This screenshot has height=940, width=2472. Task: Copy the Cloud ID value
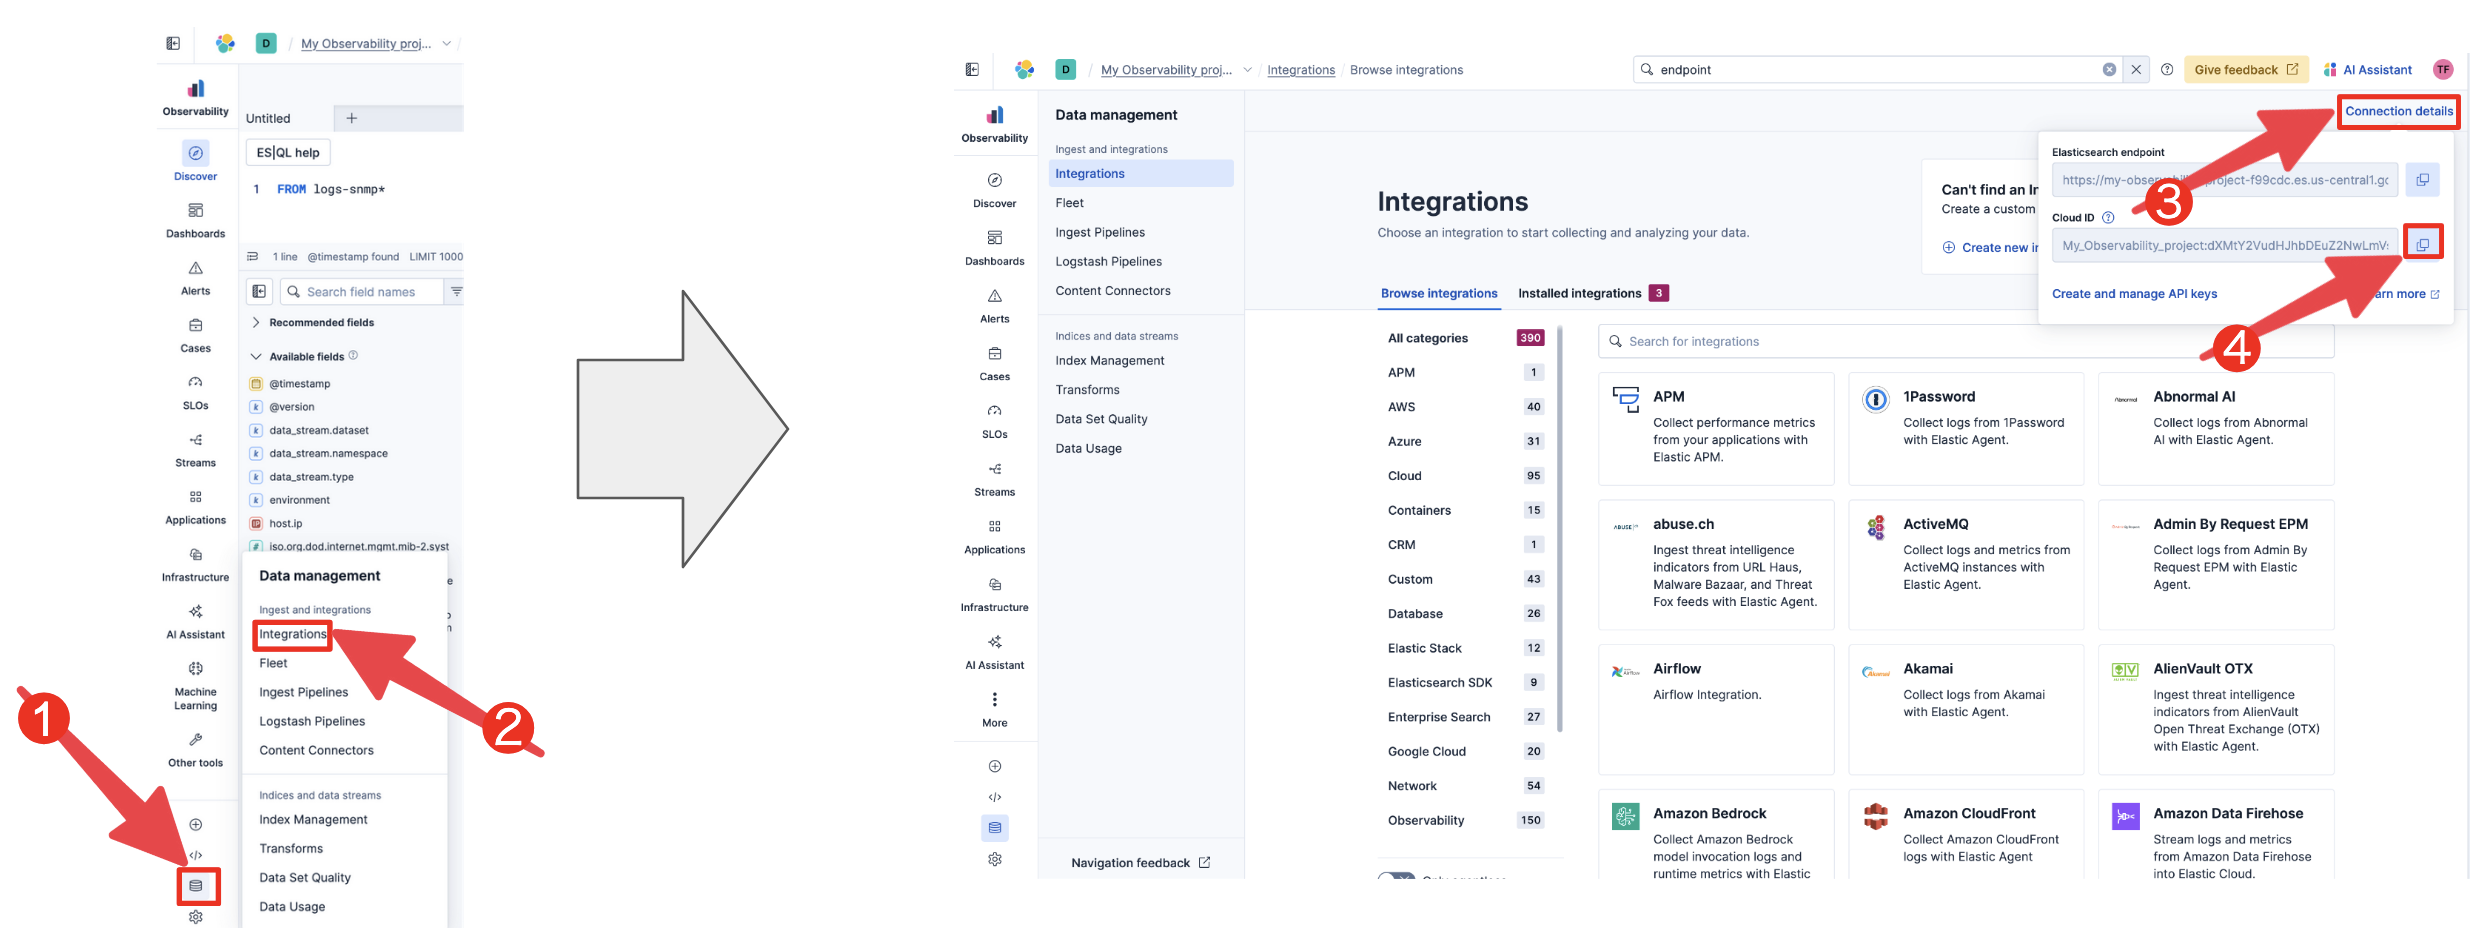click(2422, 244)
